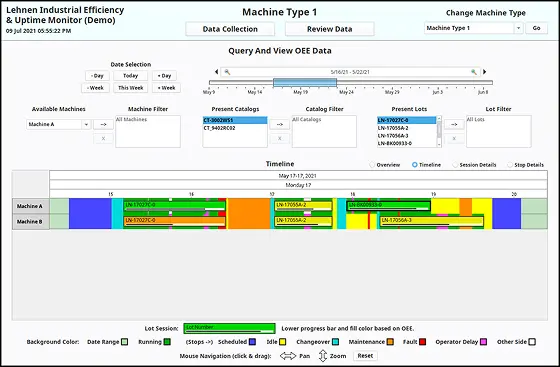Add selected machine using arrow button
The image size is (560, 367).
103,124
